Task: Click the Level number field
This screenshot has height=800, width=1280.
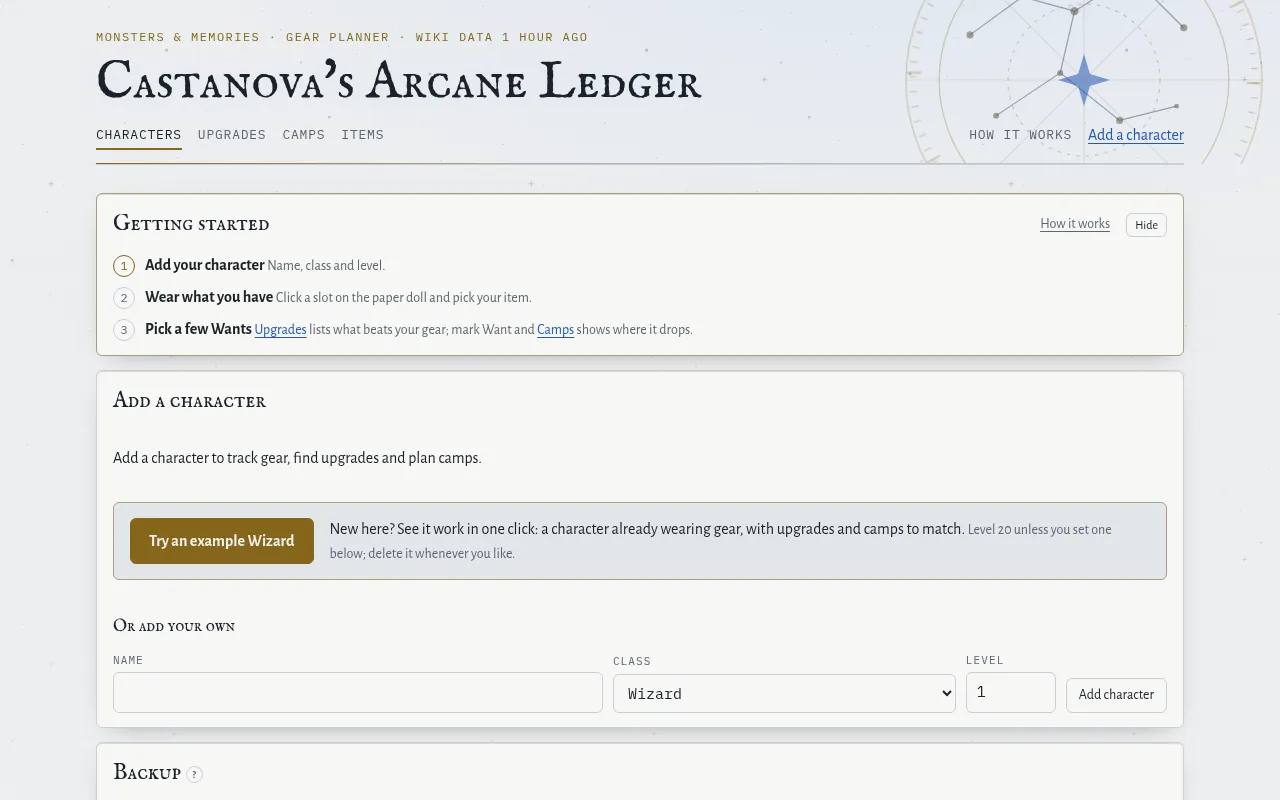Action: [1011, 692]
